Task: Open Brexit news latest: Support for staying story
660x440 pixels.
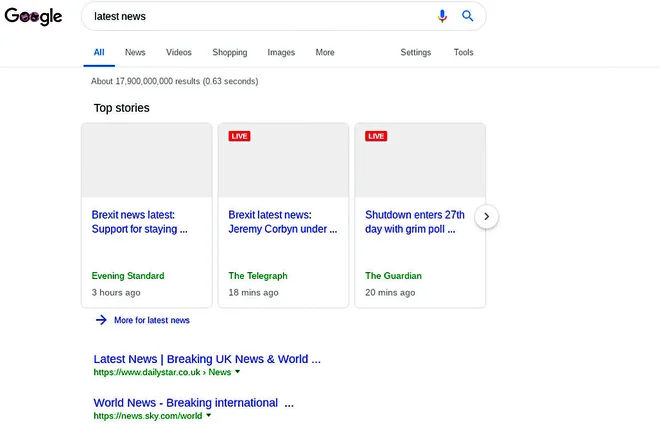Action: 139,222
